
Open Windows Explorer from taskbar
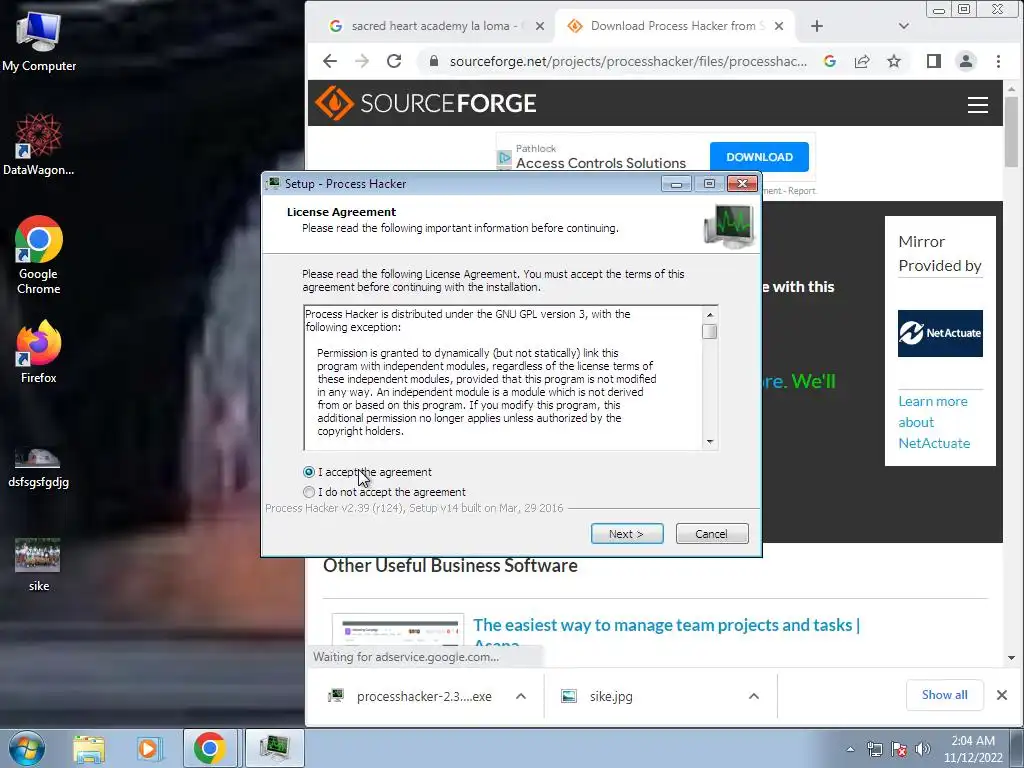click(x=89, y=748)
